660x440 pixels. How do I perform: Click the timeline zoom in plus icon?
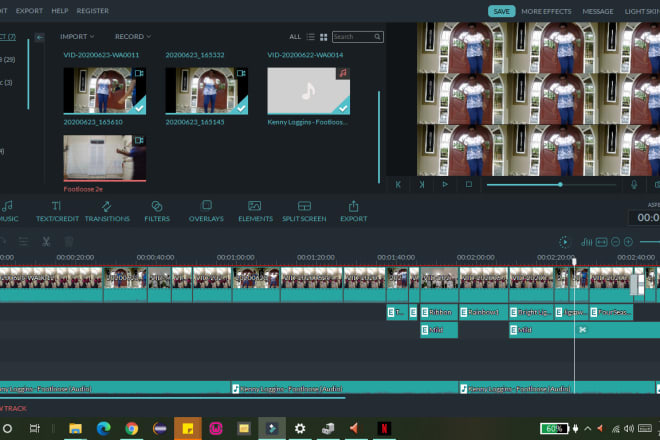point(628,242)
